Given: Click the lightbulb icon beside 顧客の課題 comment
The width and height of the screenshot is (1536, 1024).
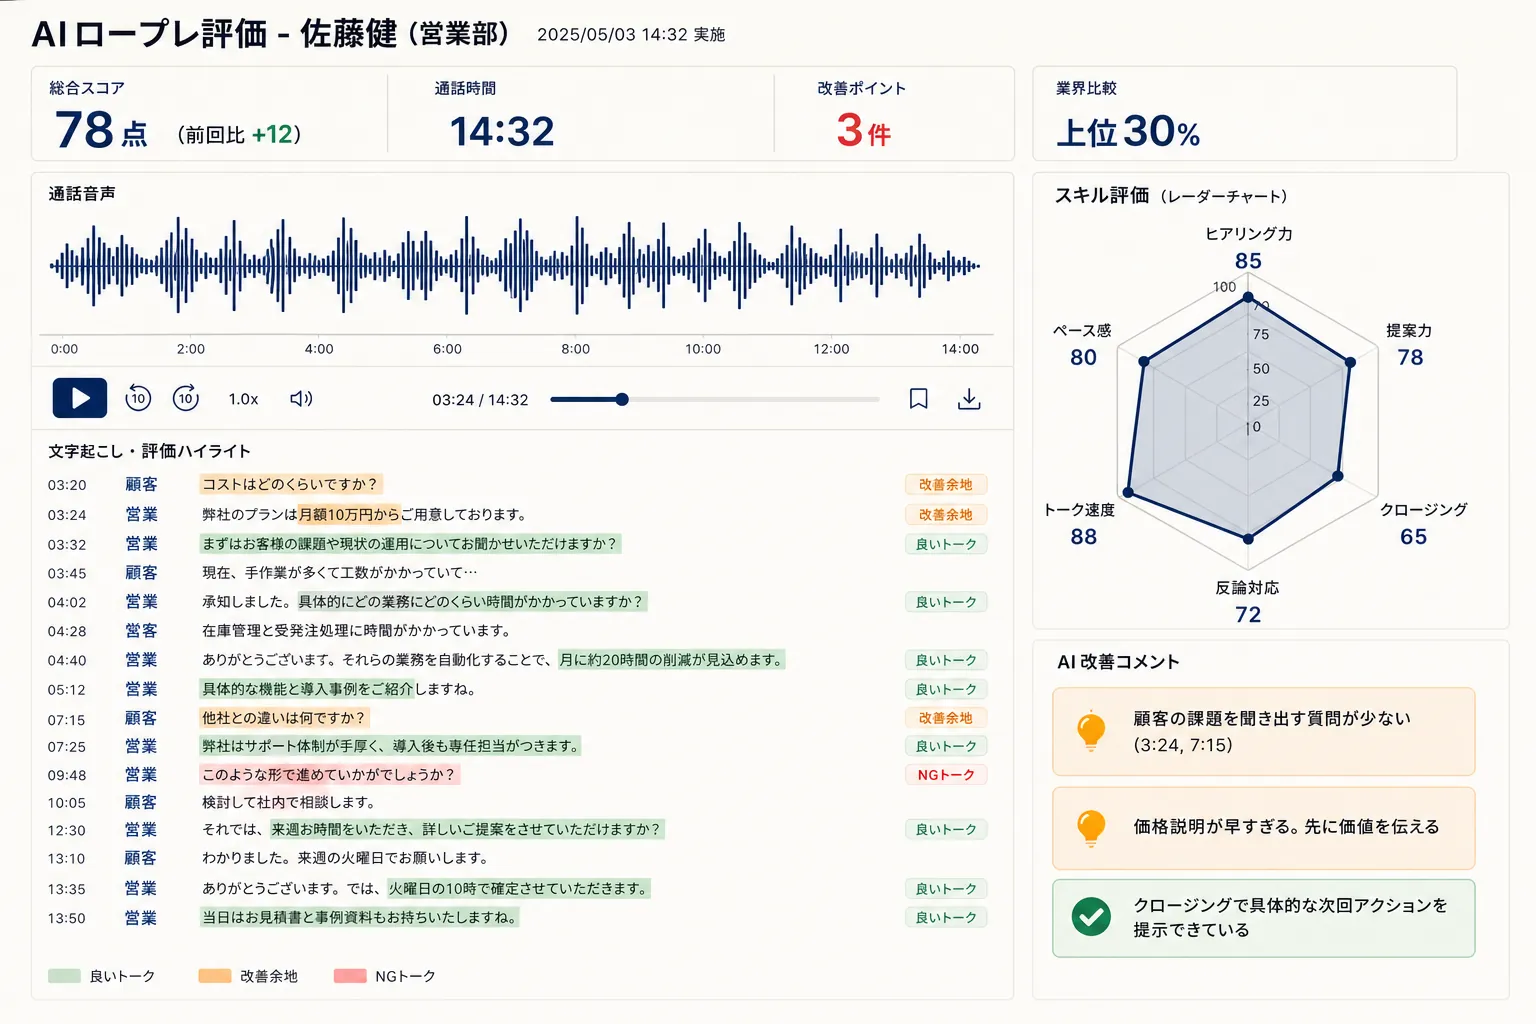Looking at the screenshot, I should point(1091,731).
